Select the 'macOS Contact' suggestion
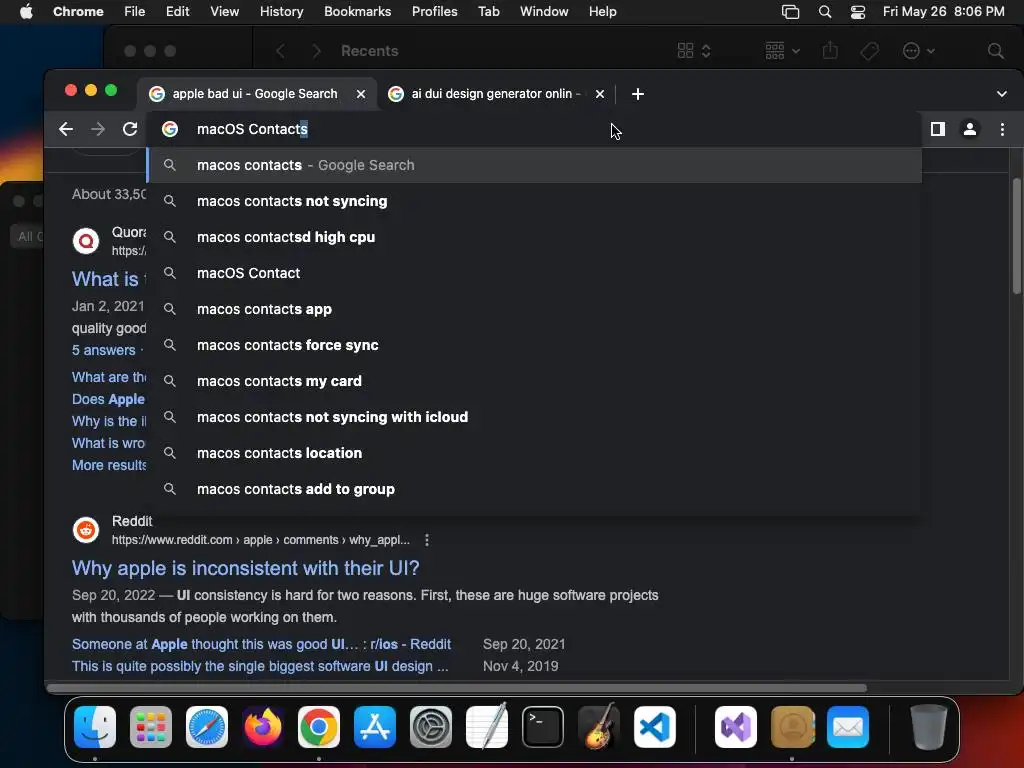 pyautogui.click(x=534, y=273)
